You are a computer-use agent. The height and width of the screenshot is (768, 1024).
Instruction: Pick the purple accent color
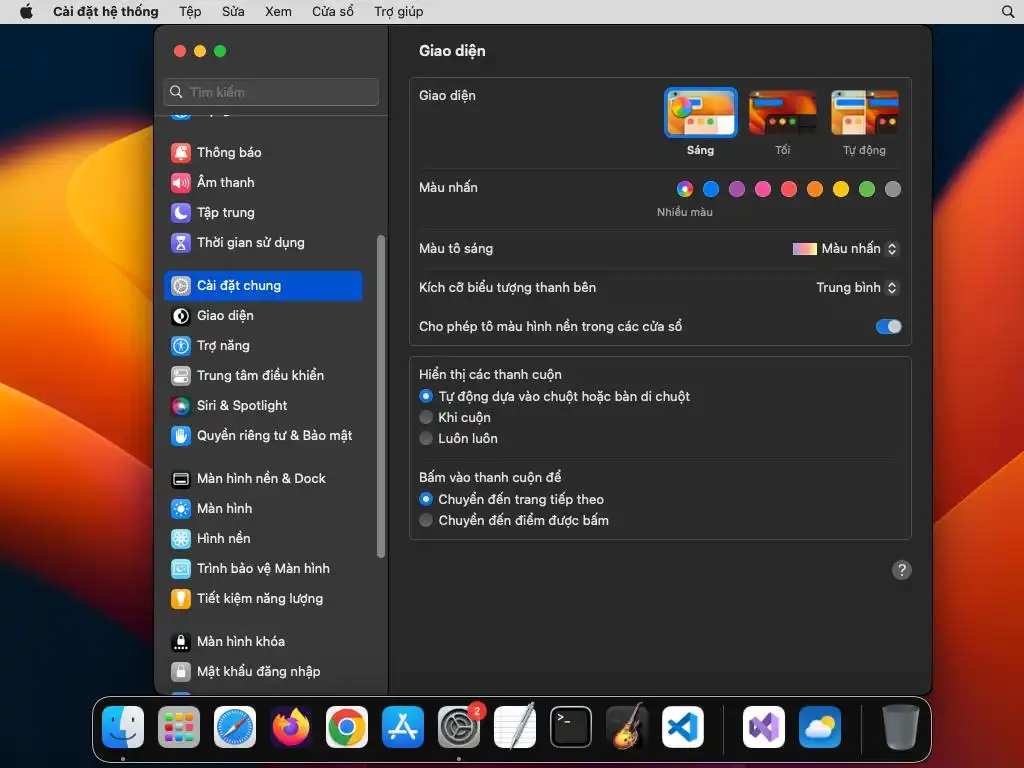pos(737,189)
